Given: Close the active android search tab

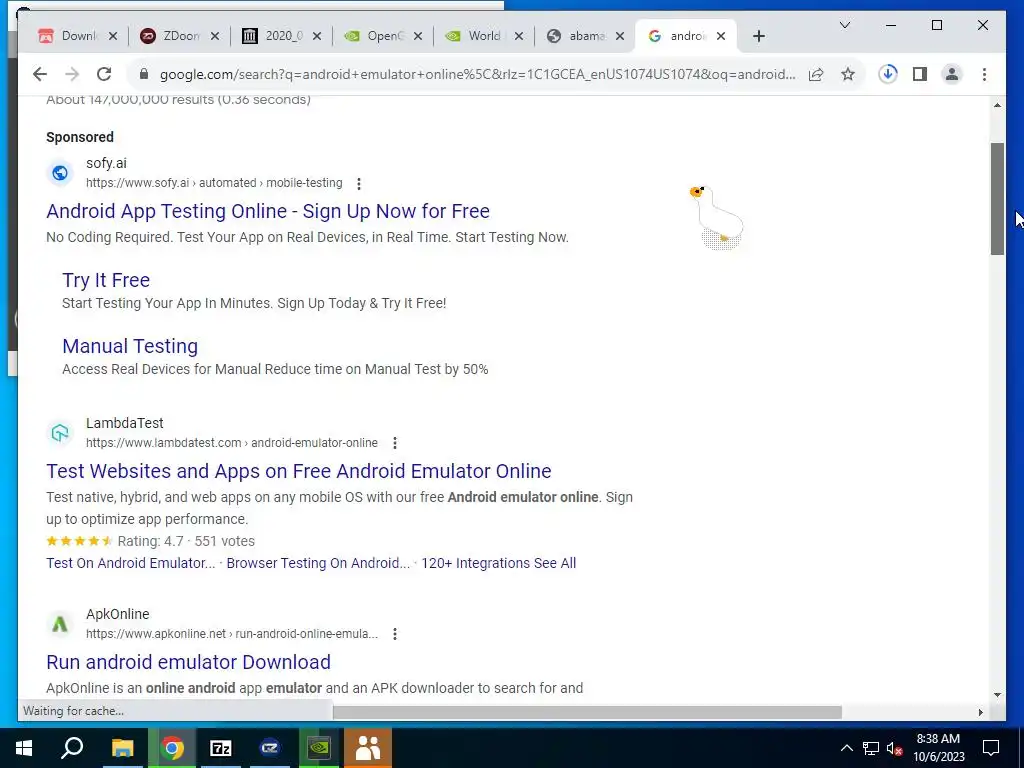Looking at the screenshot, I should [x=721, y=36].
